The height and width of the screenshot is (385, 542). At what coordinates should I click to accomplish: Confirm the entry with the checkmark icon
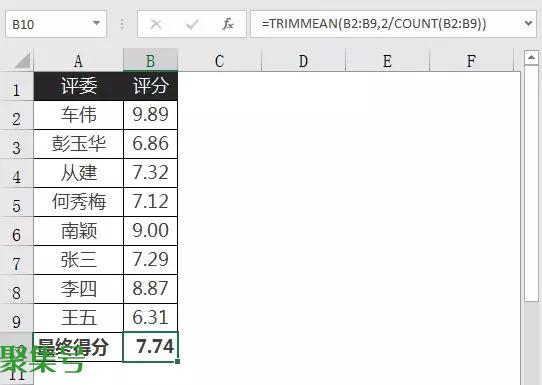[x=192, y=24]
